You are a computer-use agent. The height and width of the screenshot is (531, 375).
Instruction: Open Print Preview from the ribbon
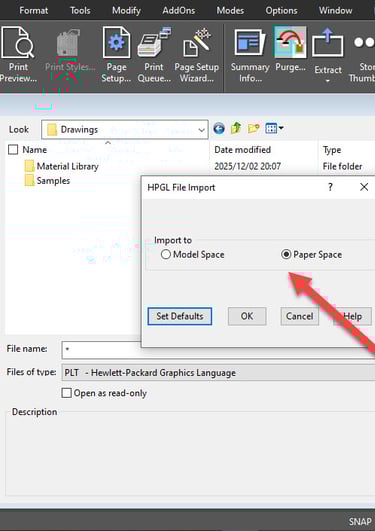click(18, 55)
